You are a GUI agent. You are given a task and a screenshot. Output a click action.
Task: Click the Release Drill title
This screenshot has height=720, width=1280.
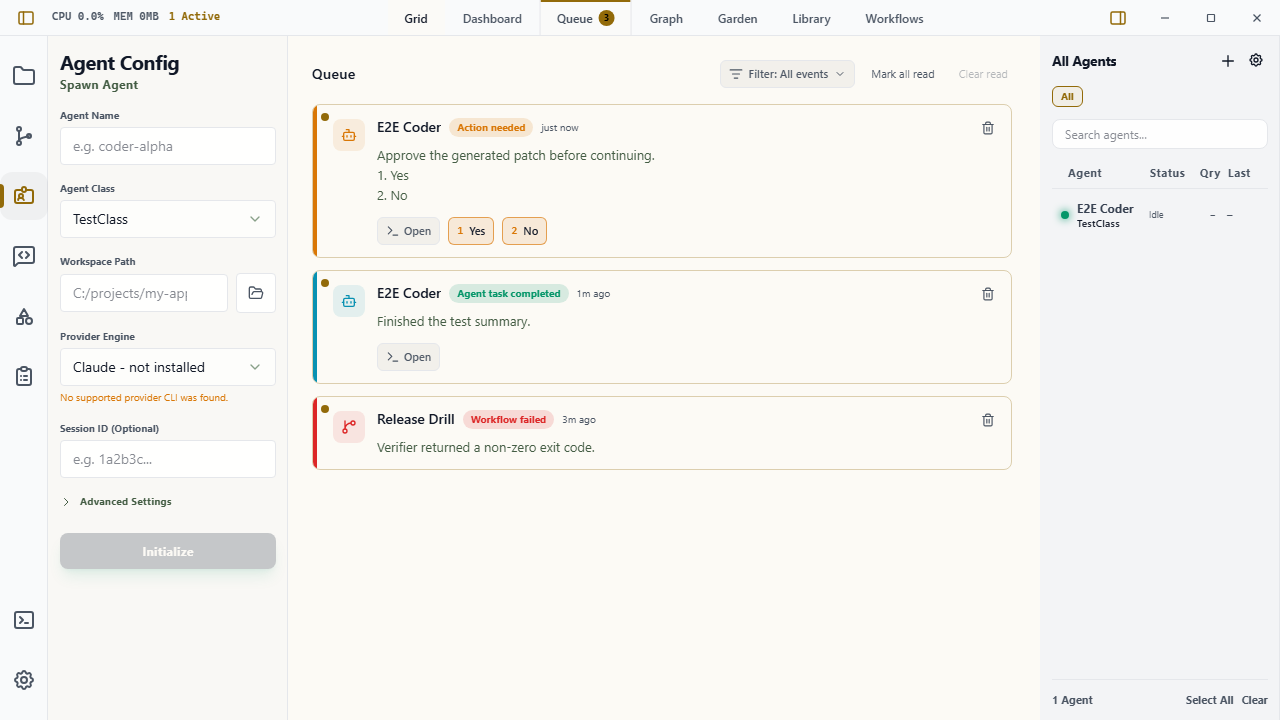point(416,419)
